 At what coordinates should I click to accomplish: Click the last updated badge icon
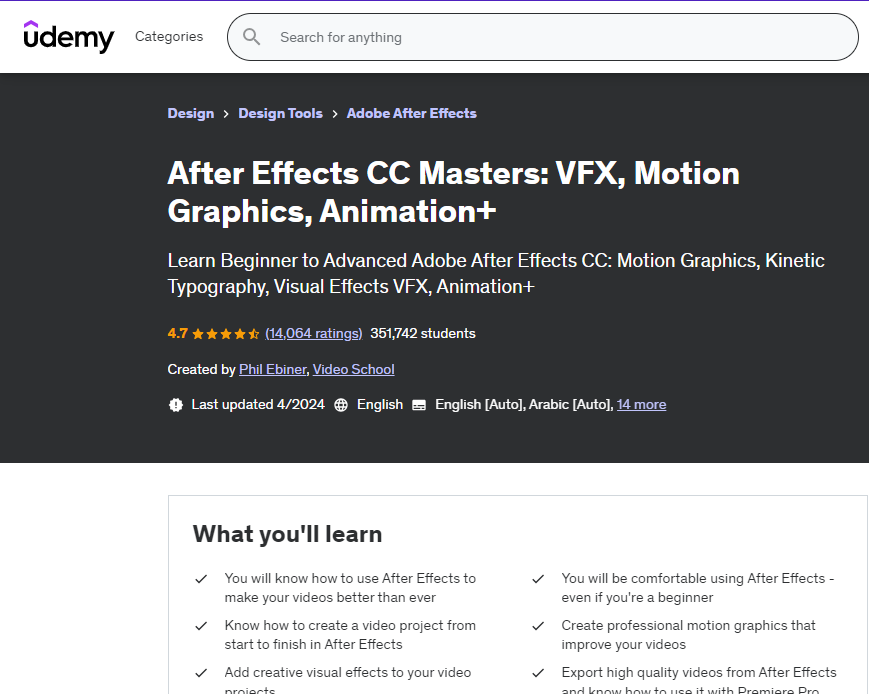point(176,405)
